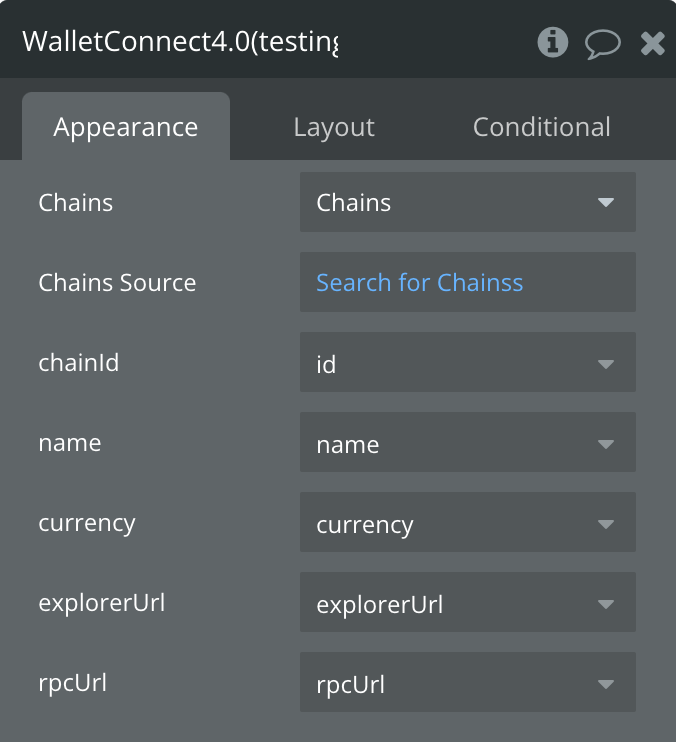
Task: Expand the chainId field dropdown
Action: [467, 364]
